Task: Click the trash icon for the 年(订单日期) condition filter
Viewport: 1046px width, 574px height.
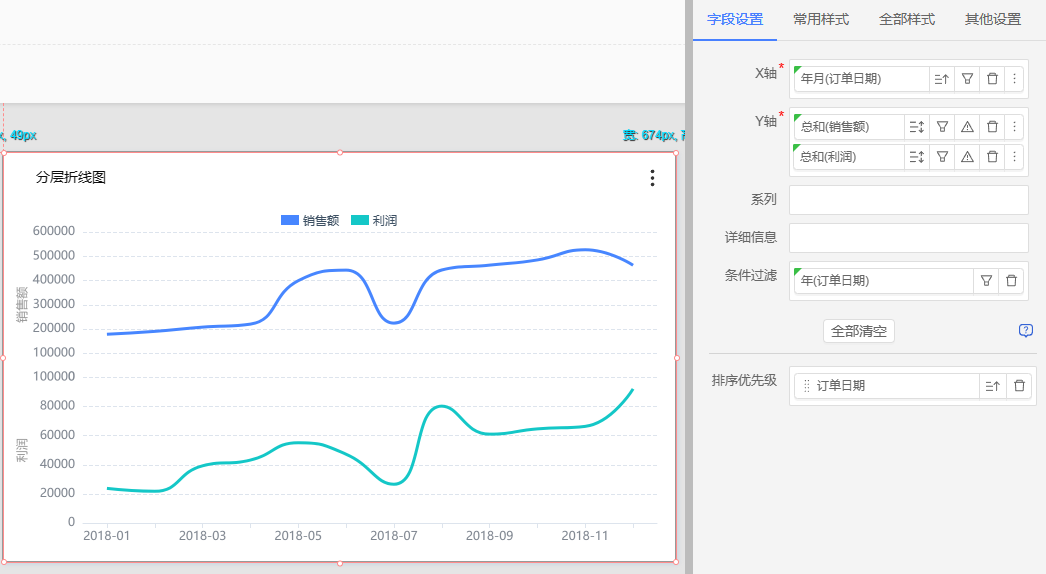Action: (1012, 281)
